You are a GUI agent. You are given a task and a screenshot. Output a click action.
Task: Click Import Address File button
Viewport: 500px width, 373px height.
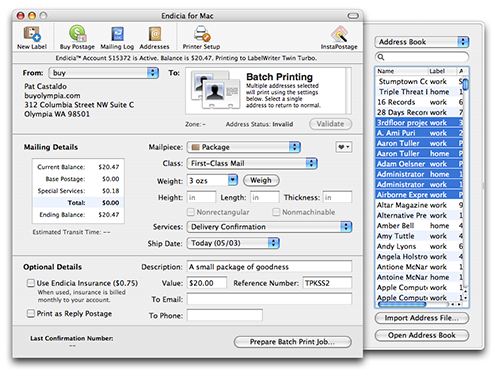tap(422, 318)
